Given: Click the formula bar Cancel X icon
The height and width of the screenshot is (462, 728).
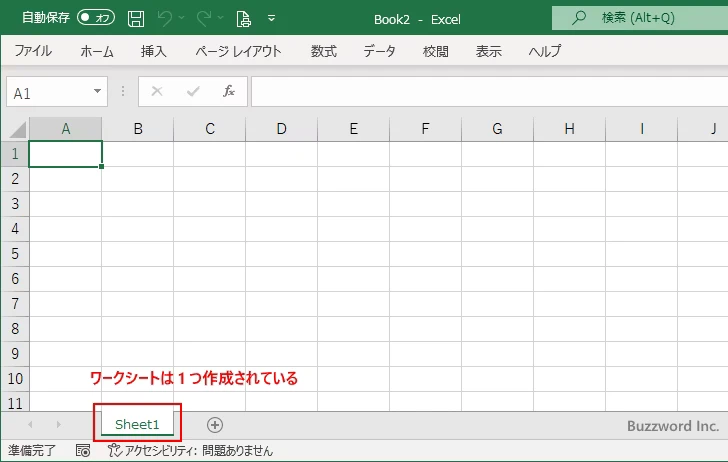Looking at the screenshot, I should (x=157, y=91).
